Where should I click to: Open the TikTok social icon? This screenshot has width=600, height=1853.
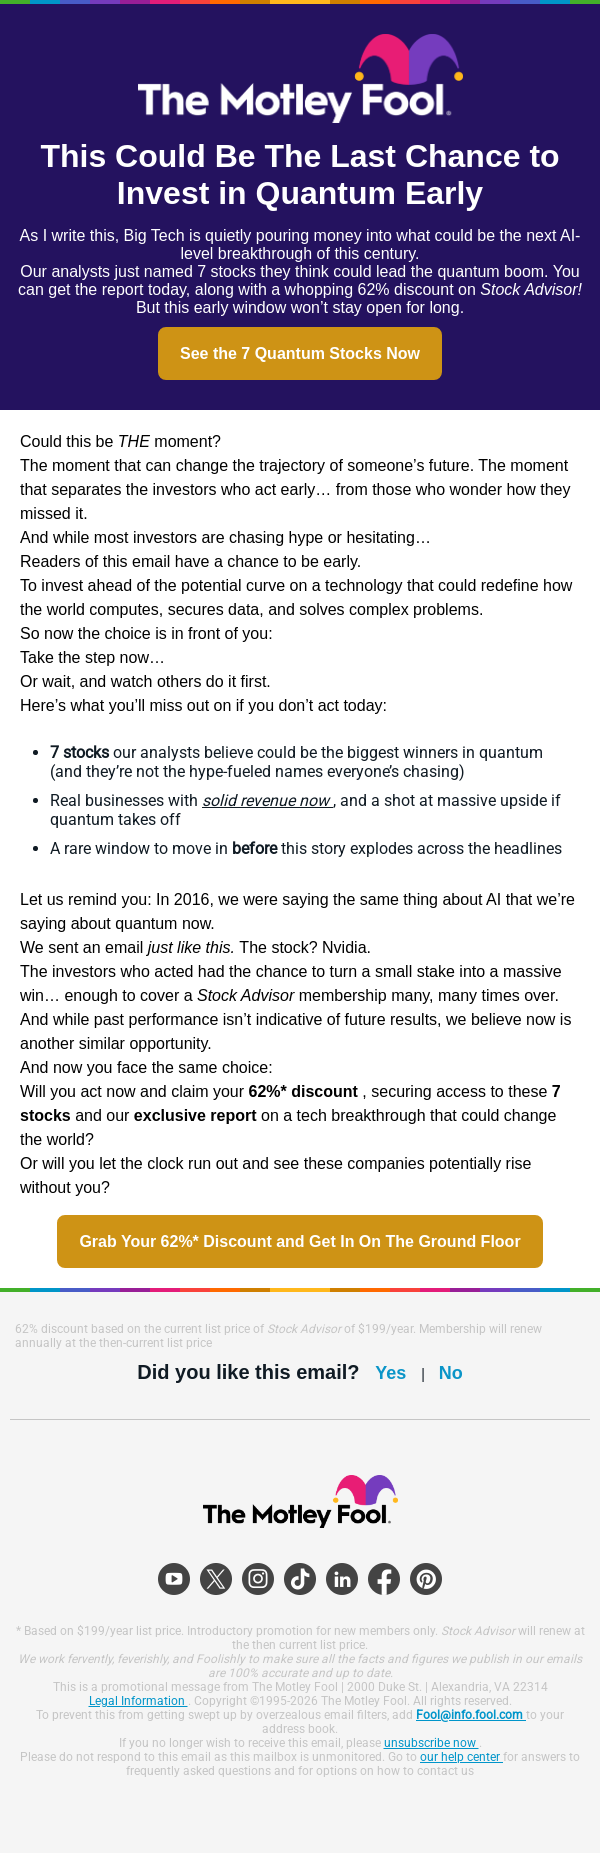point(300,1579)
